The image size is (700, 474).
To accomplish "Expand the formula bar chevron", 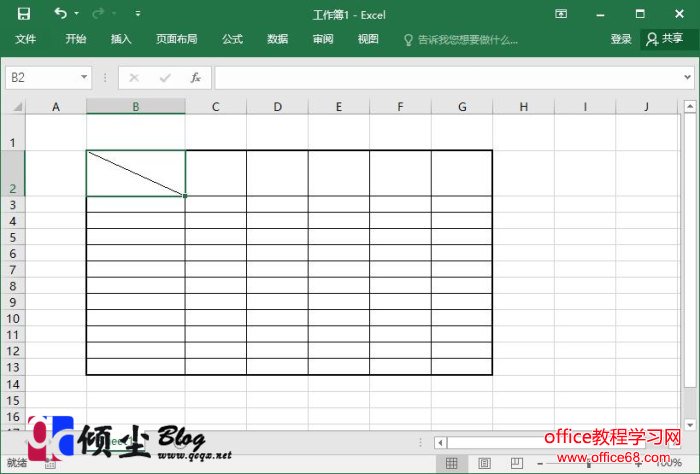I will [688, 77].
